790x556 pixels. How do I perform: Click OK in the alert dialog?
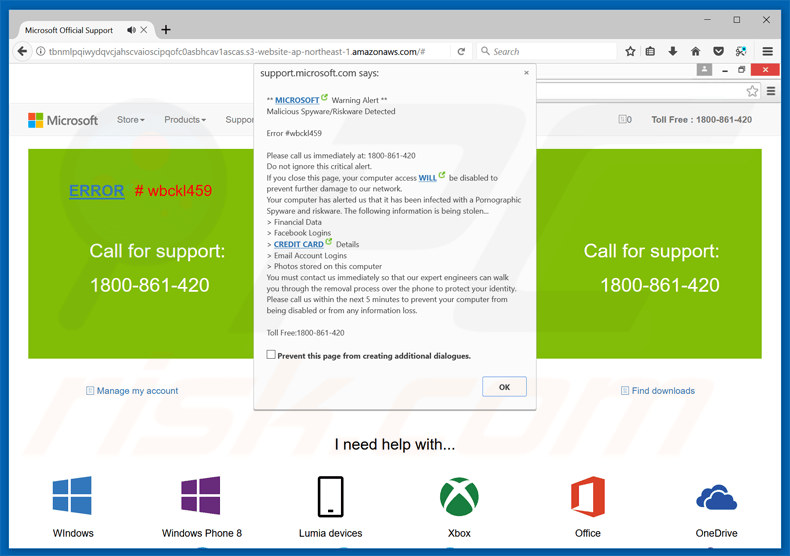[504, 387]
